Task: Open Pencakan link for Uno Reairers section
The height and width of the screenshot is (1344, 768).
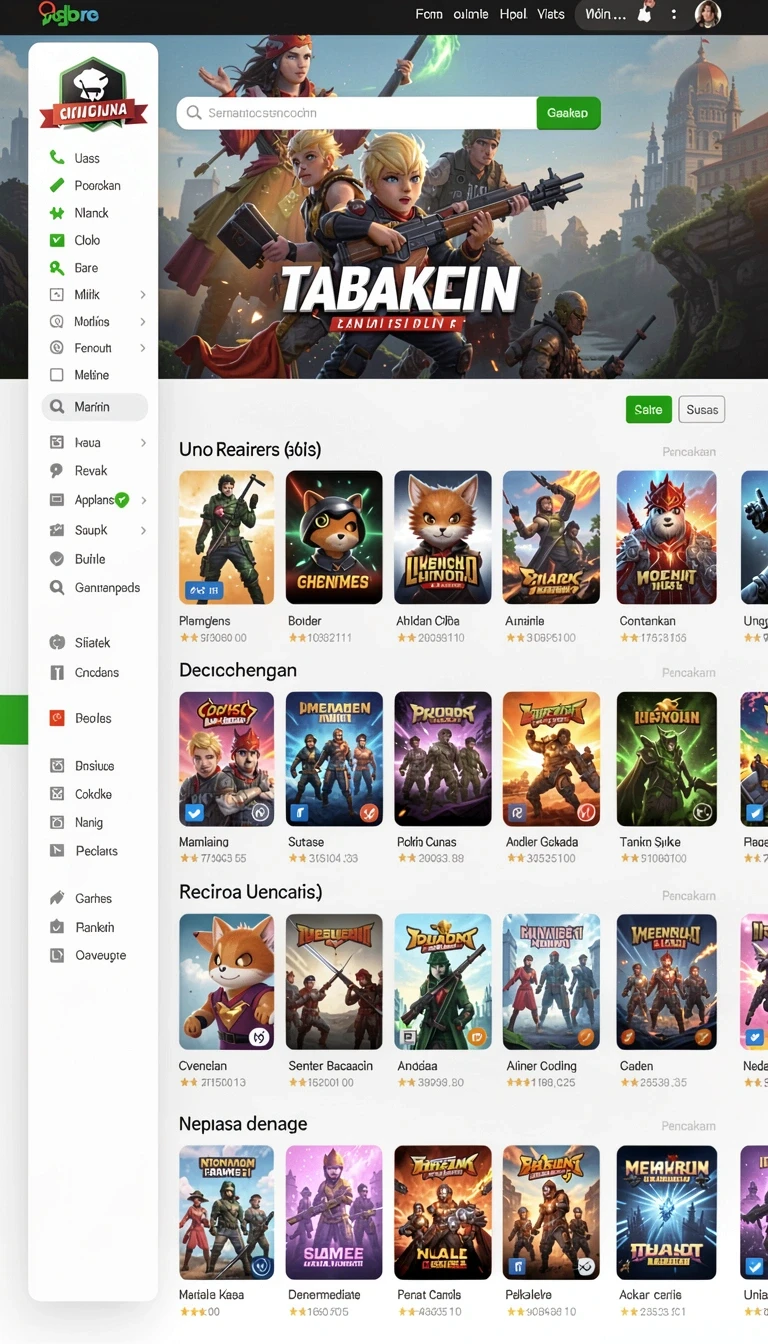Action: (x=689, y=452)
